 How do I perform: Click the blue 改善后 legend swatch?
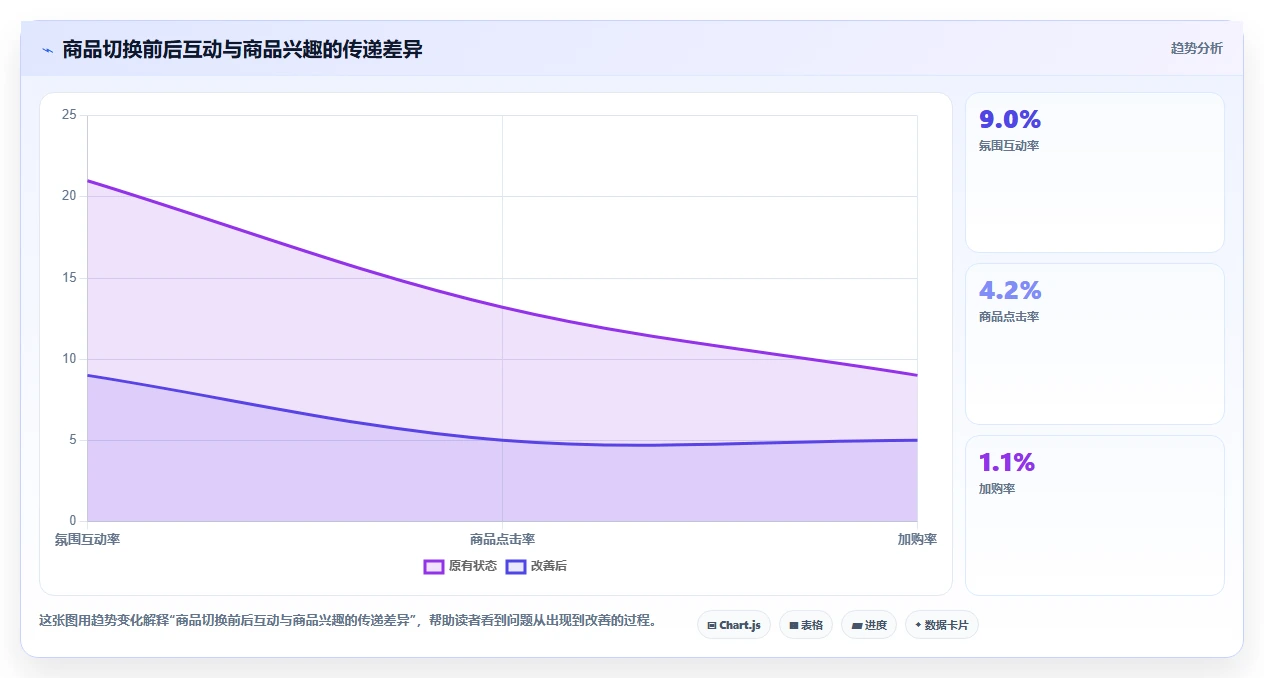516,566
